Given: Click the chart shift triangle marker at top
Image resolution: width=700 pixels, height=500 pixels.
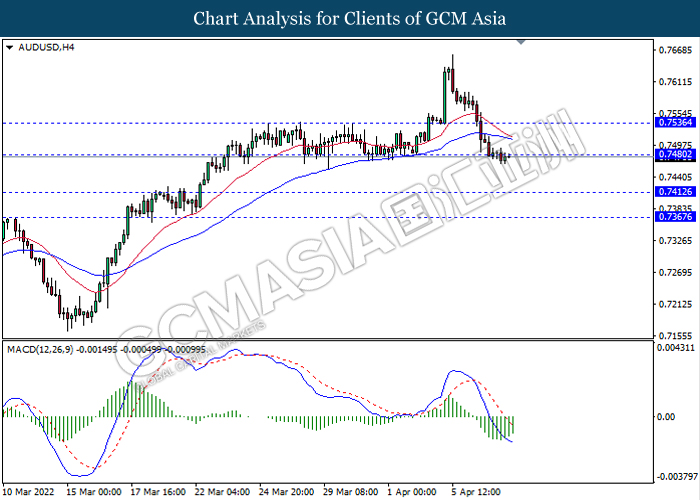Looking at the screenshot, I should pos(521,42).
